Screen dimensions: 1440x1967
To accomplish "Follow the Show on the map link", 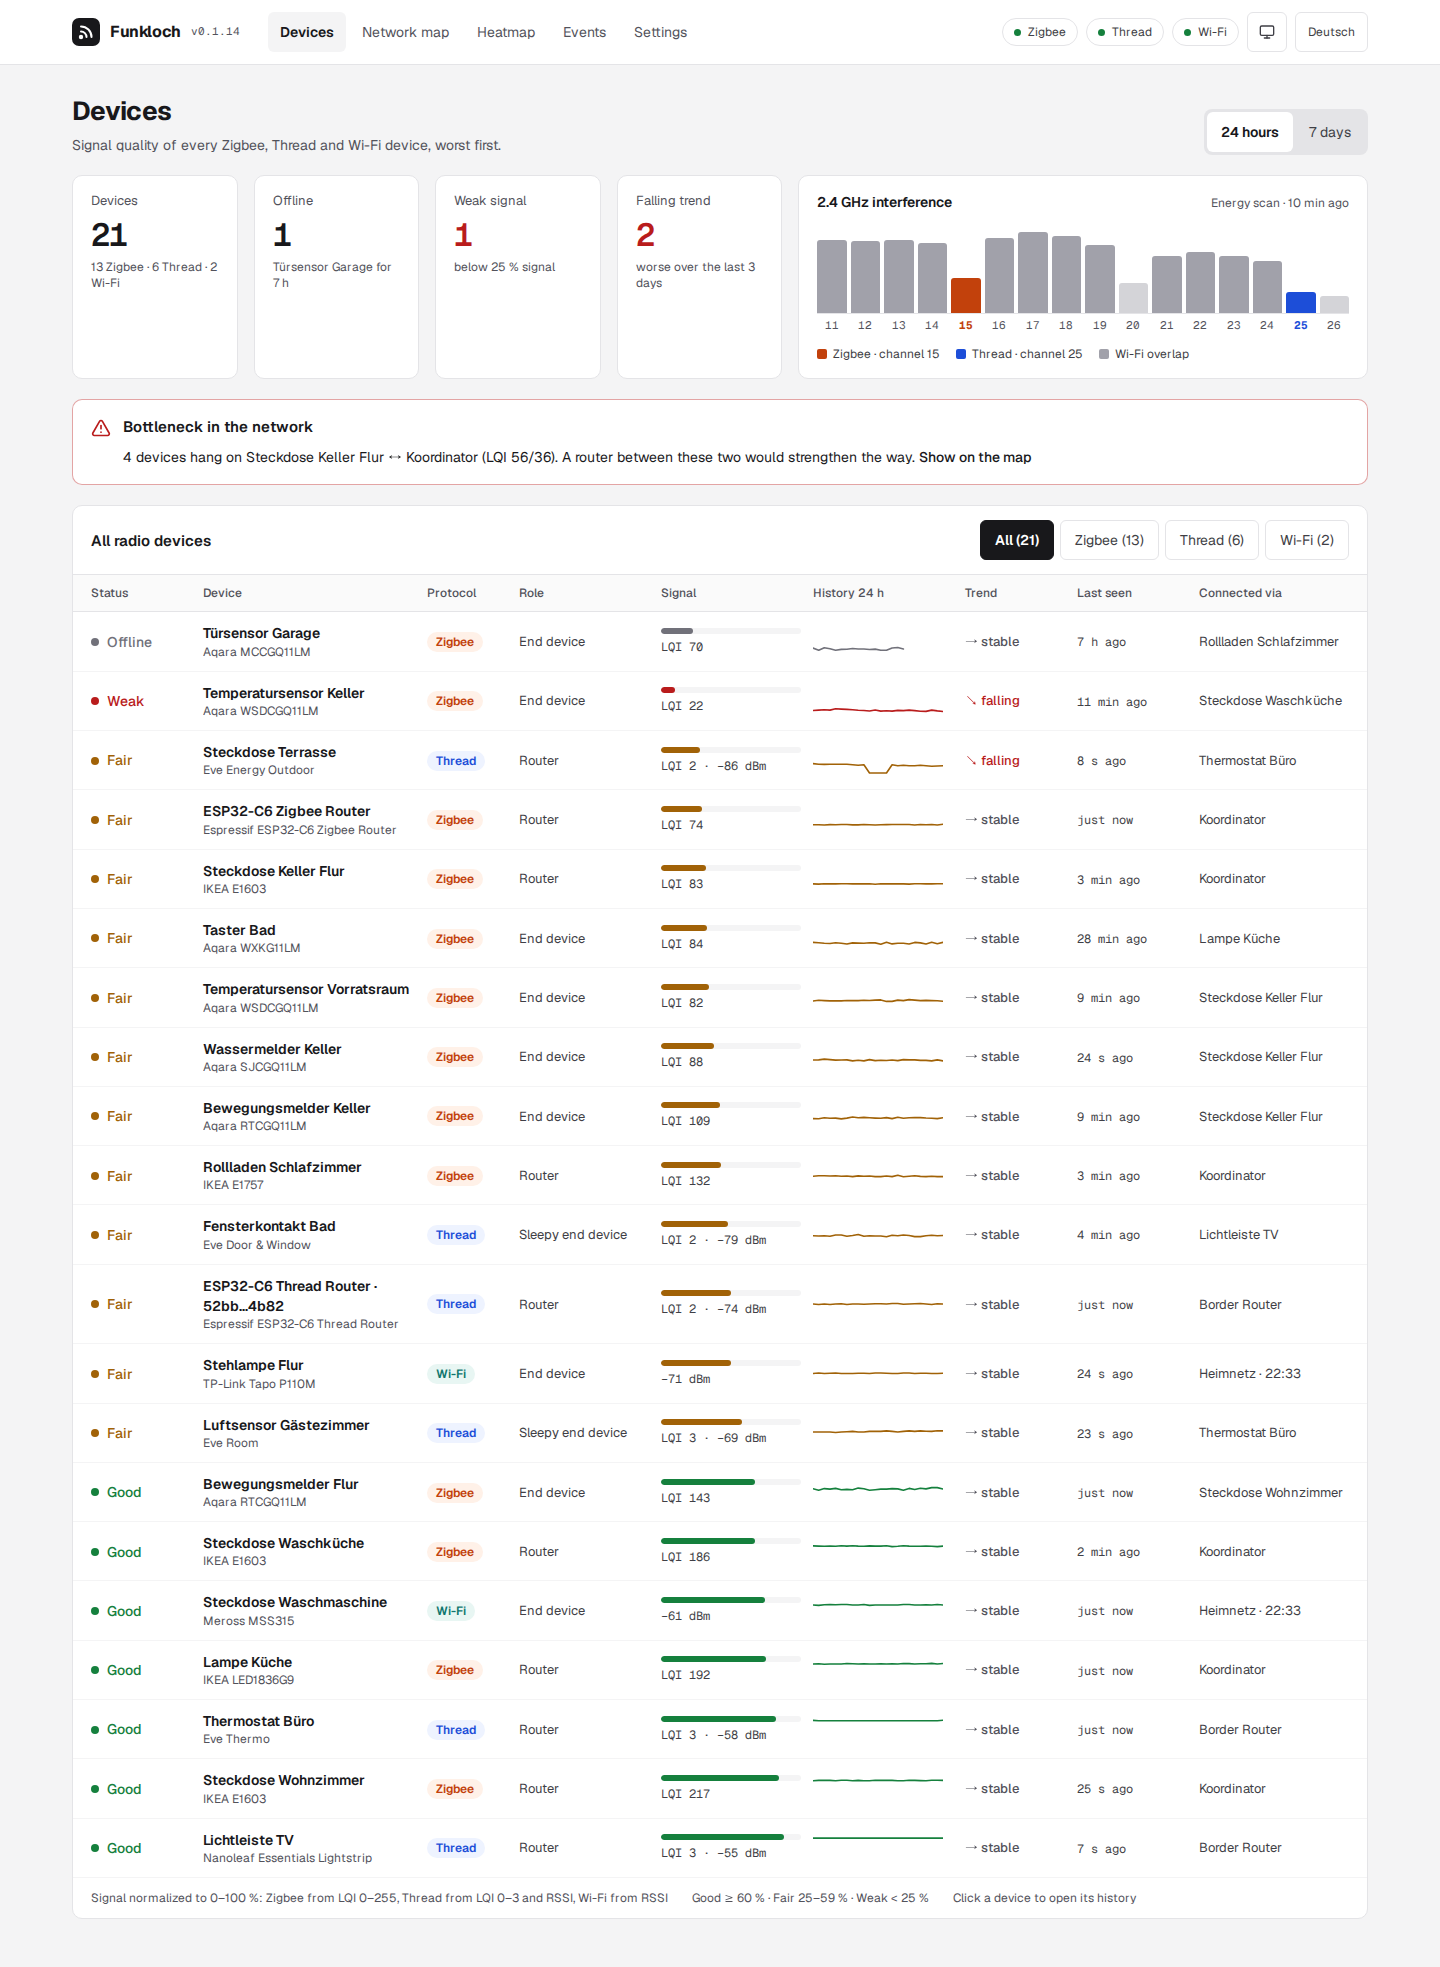I will click(975, 457).
